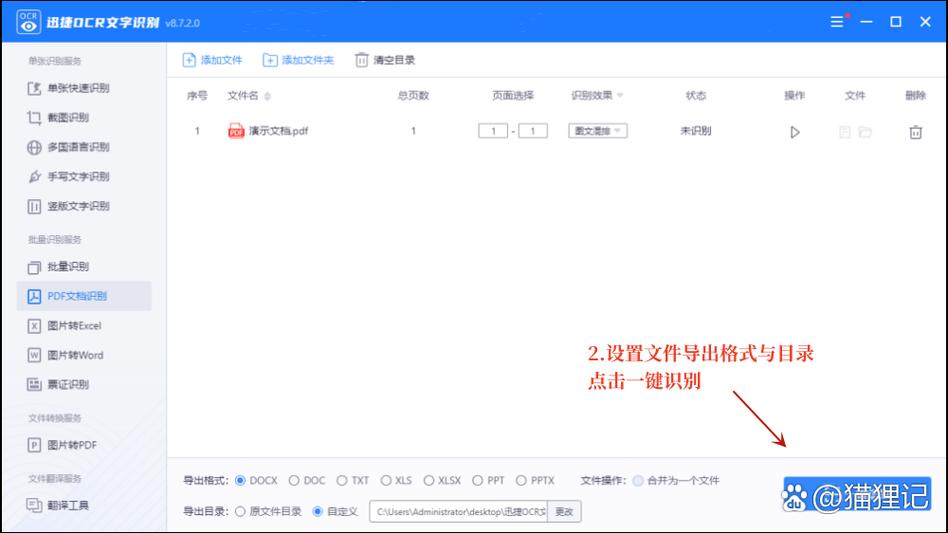Image resolution: width=948 pixels, height=533 pixels.
Task: Click the clear list trash icon
Action: point(362,60)
